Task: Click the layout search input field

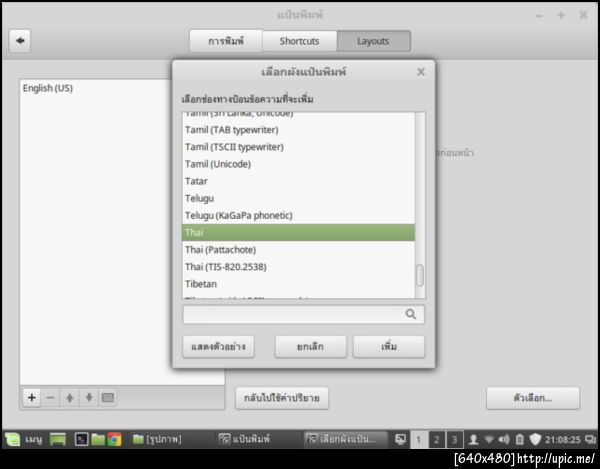Action: coord(303,314)
